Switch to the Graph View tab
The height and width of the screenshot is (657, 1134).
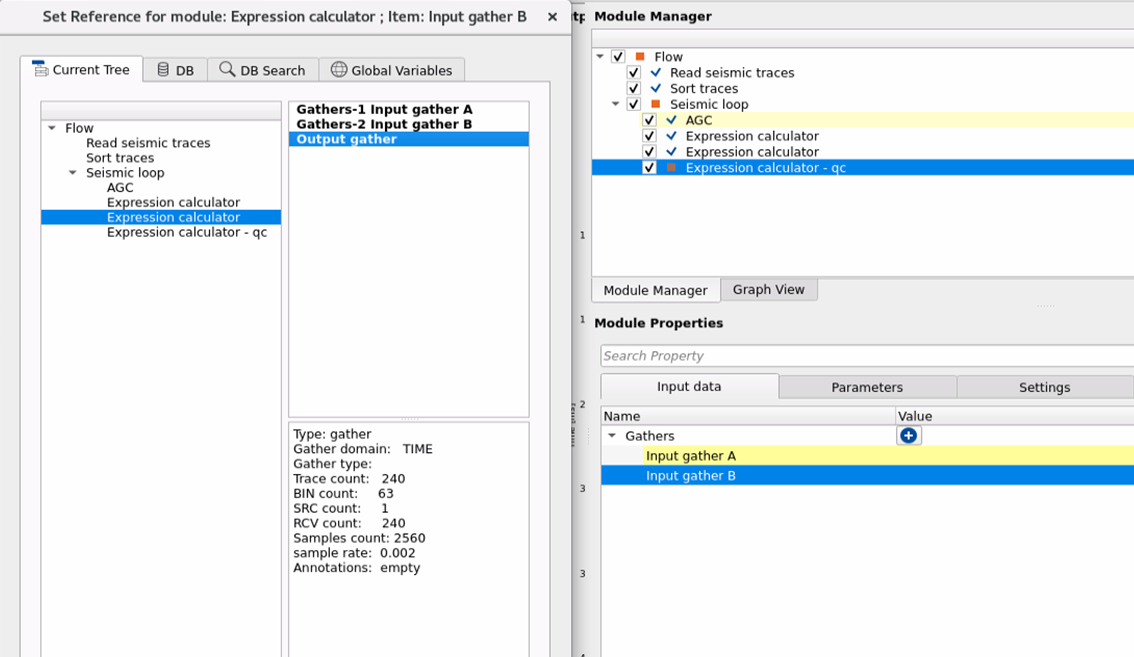(x=768, y=289)
